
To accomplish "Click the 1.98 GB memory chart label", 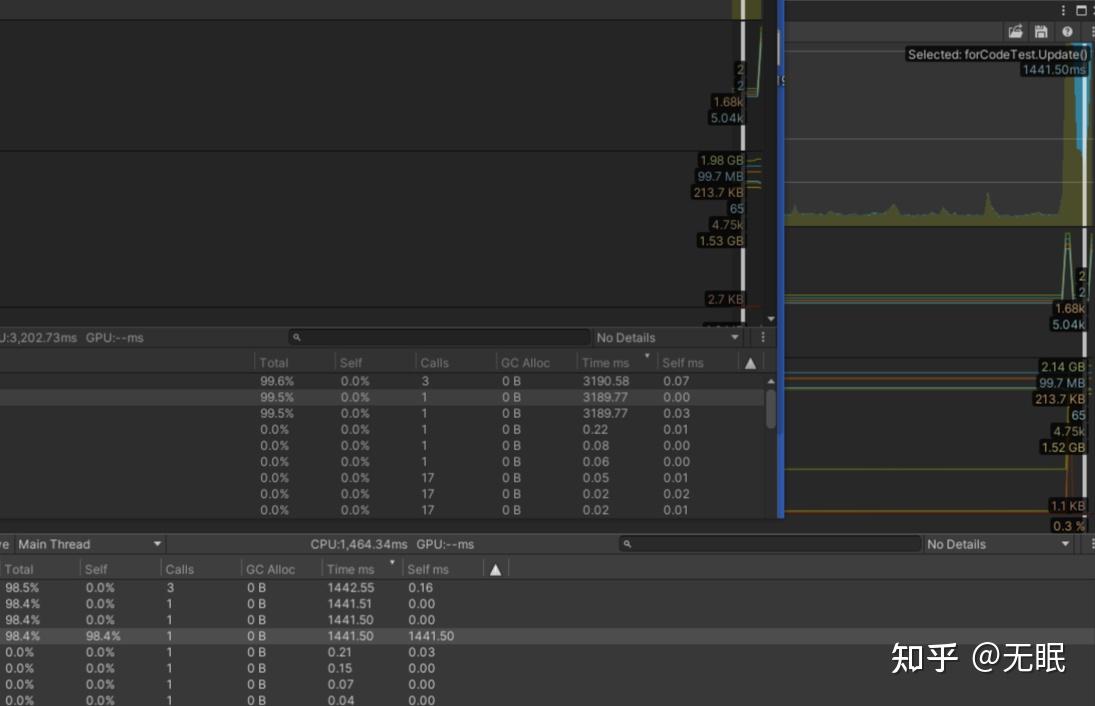I will pos(721,160).
